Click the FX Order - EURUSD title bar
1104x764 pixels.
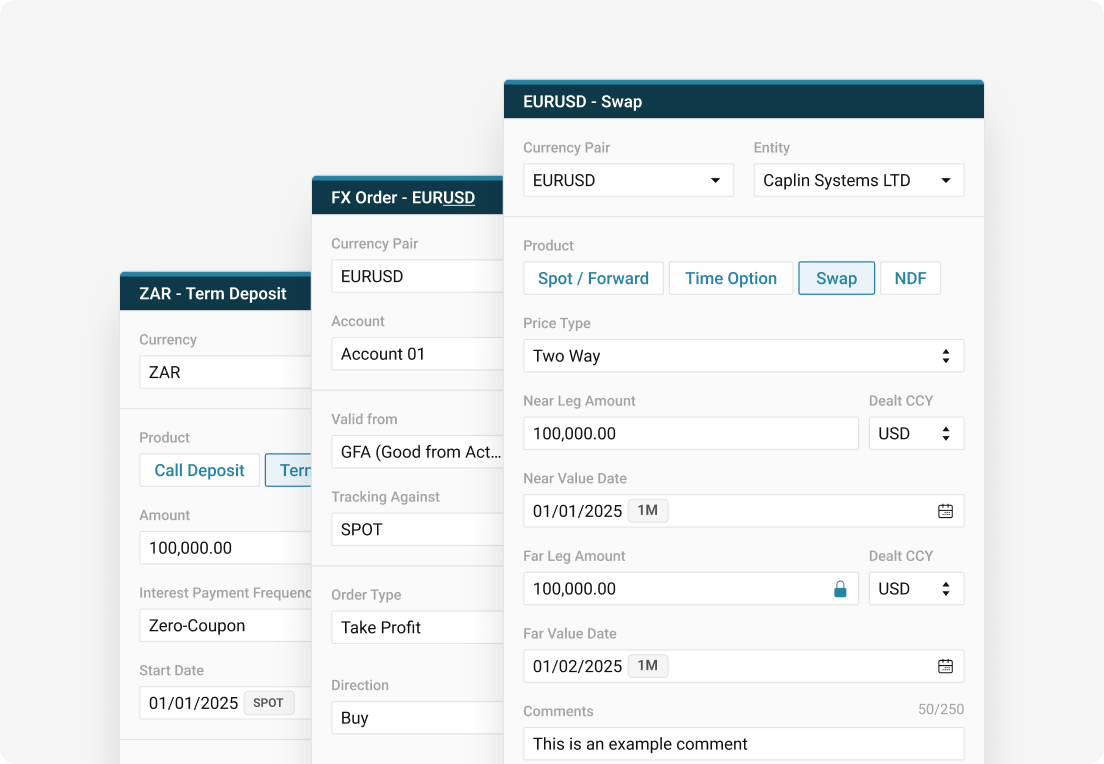pos(407,196)
